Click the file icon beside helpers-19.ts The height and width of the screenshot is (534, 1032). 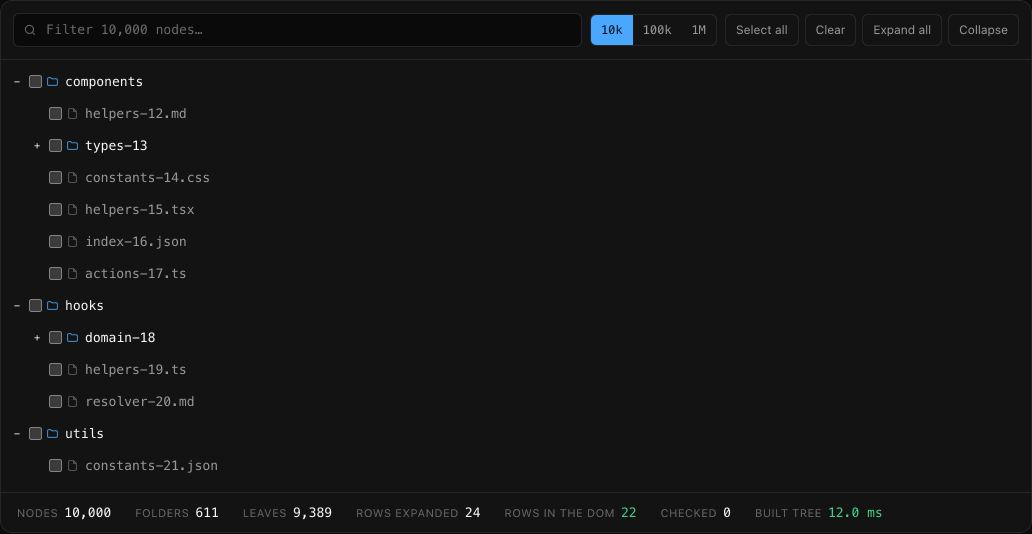click(72, 369)
